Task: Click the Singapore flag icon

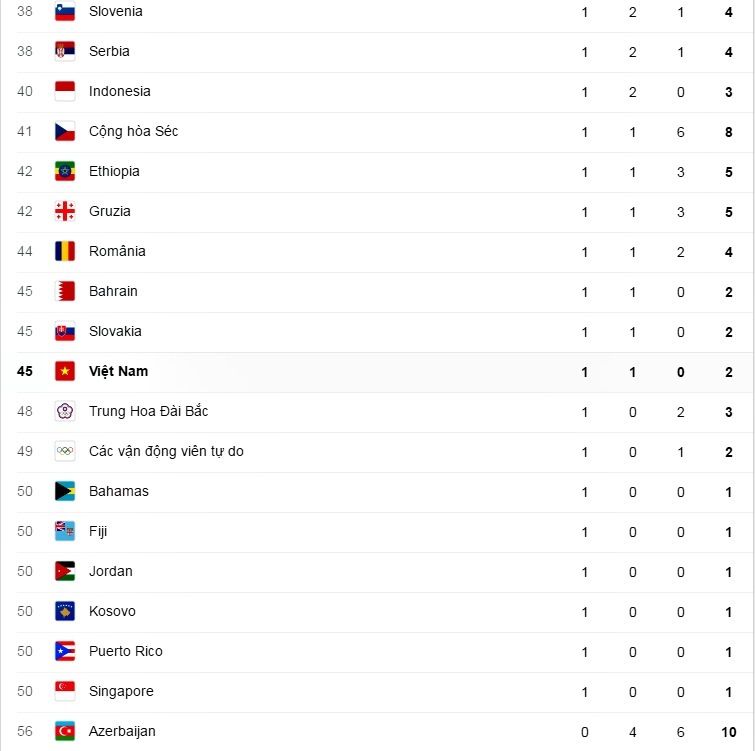Action: 65,692
